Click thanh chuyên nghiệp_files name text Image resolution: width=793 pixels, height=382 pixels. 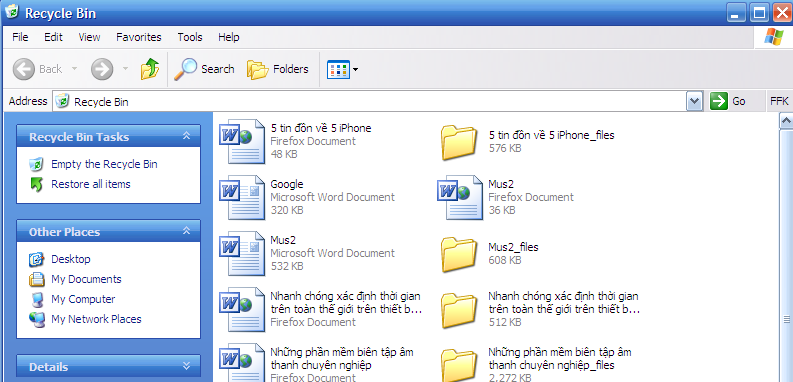click(x=552, y=365)
